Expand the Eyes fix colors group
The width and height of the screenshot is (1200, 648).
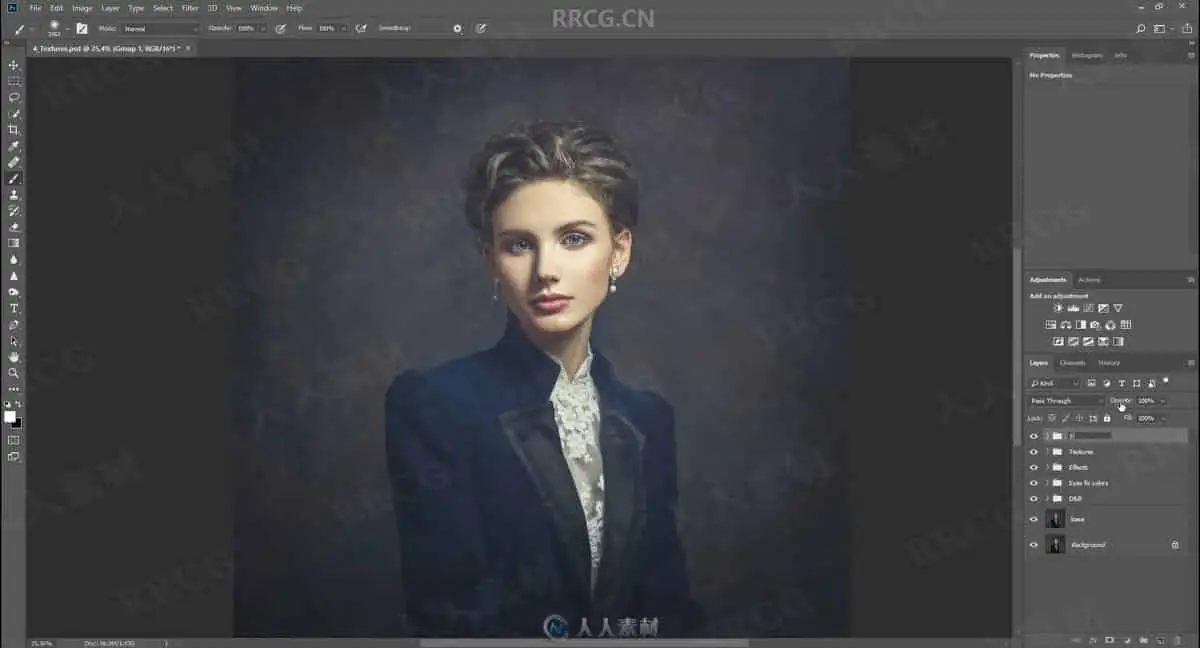1047,483
